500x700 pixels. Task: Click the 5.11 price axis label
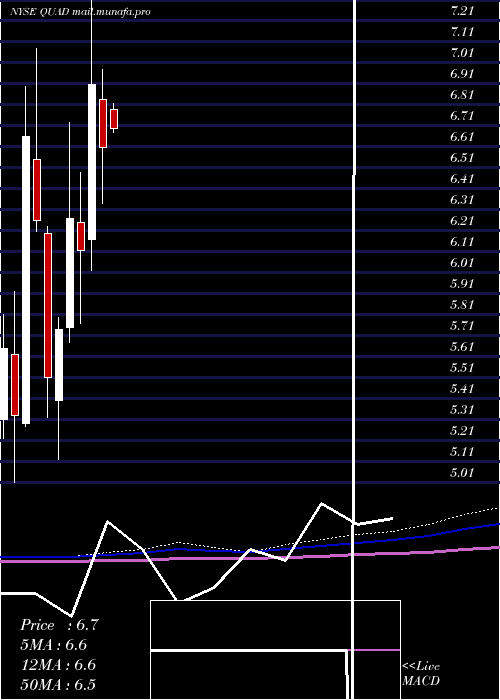462,452
